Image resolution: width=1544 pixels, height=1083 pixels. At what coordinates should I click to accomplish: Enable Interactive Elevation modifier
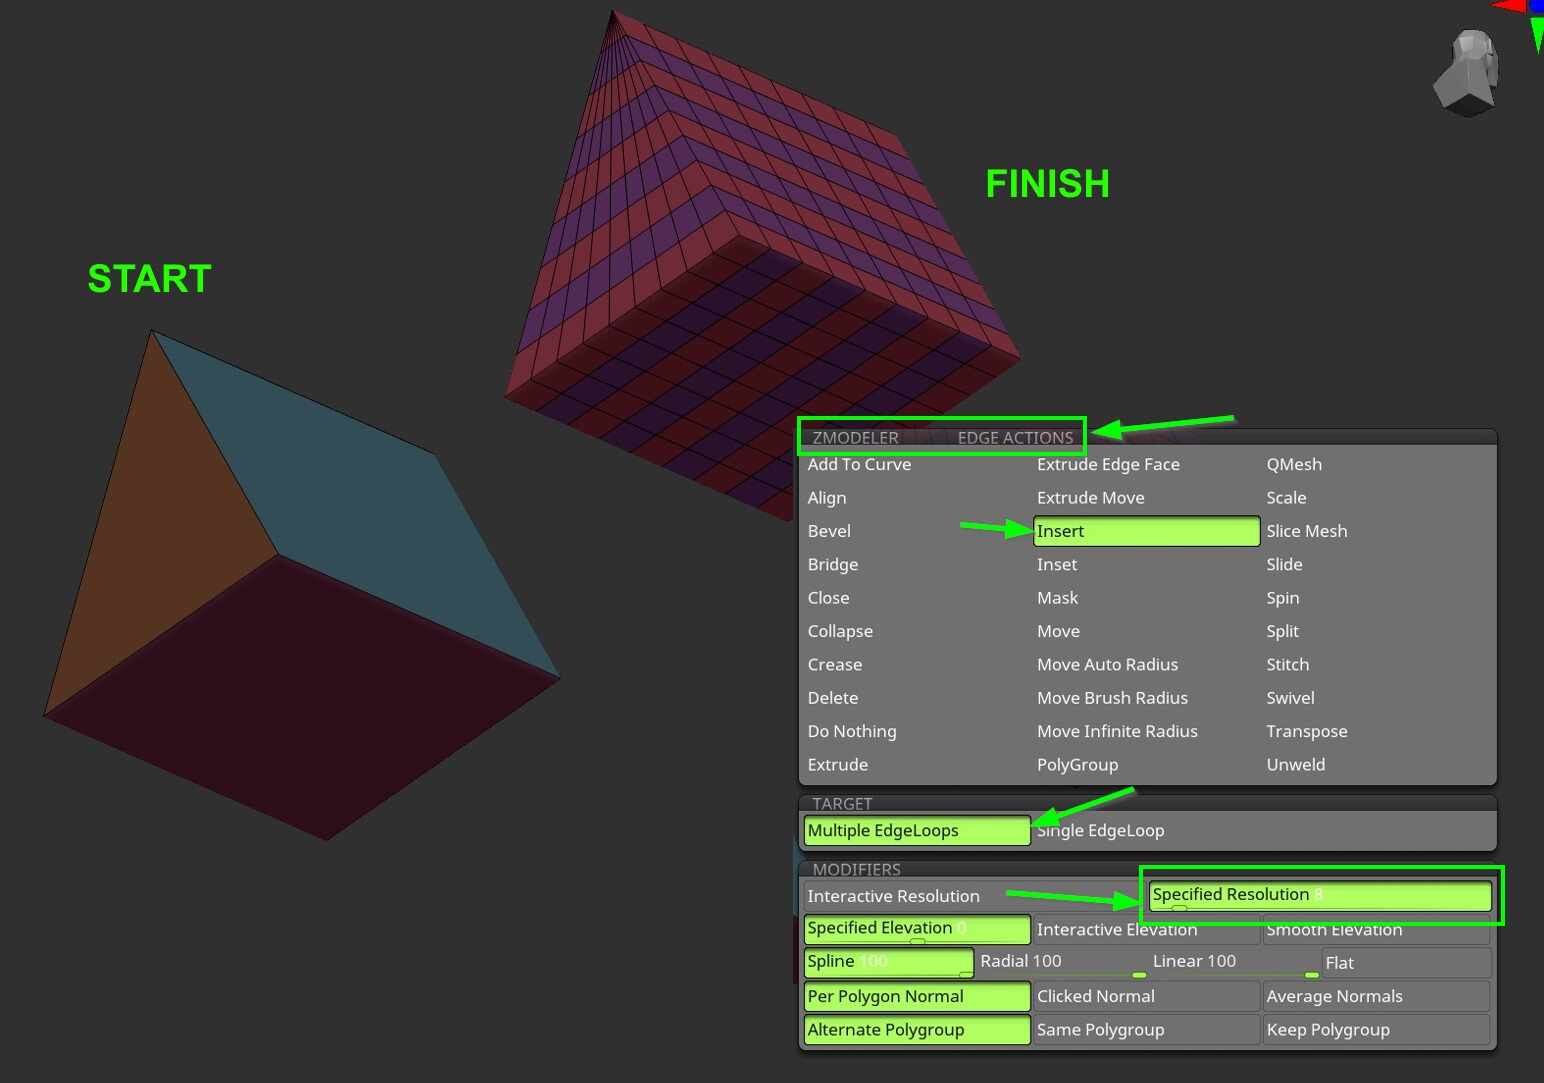click(x=1116, y=929)
